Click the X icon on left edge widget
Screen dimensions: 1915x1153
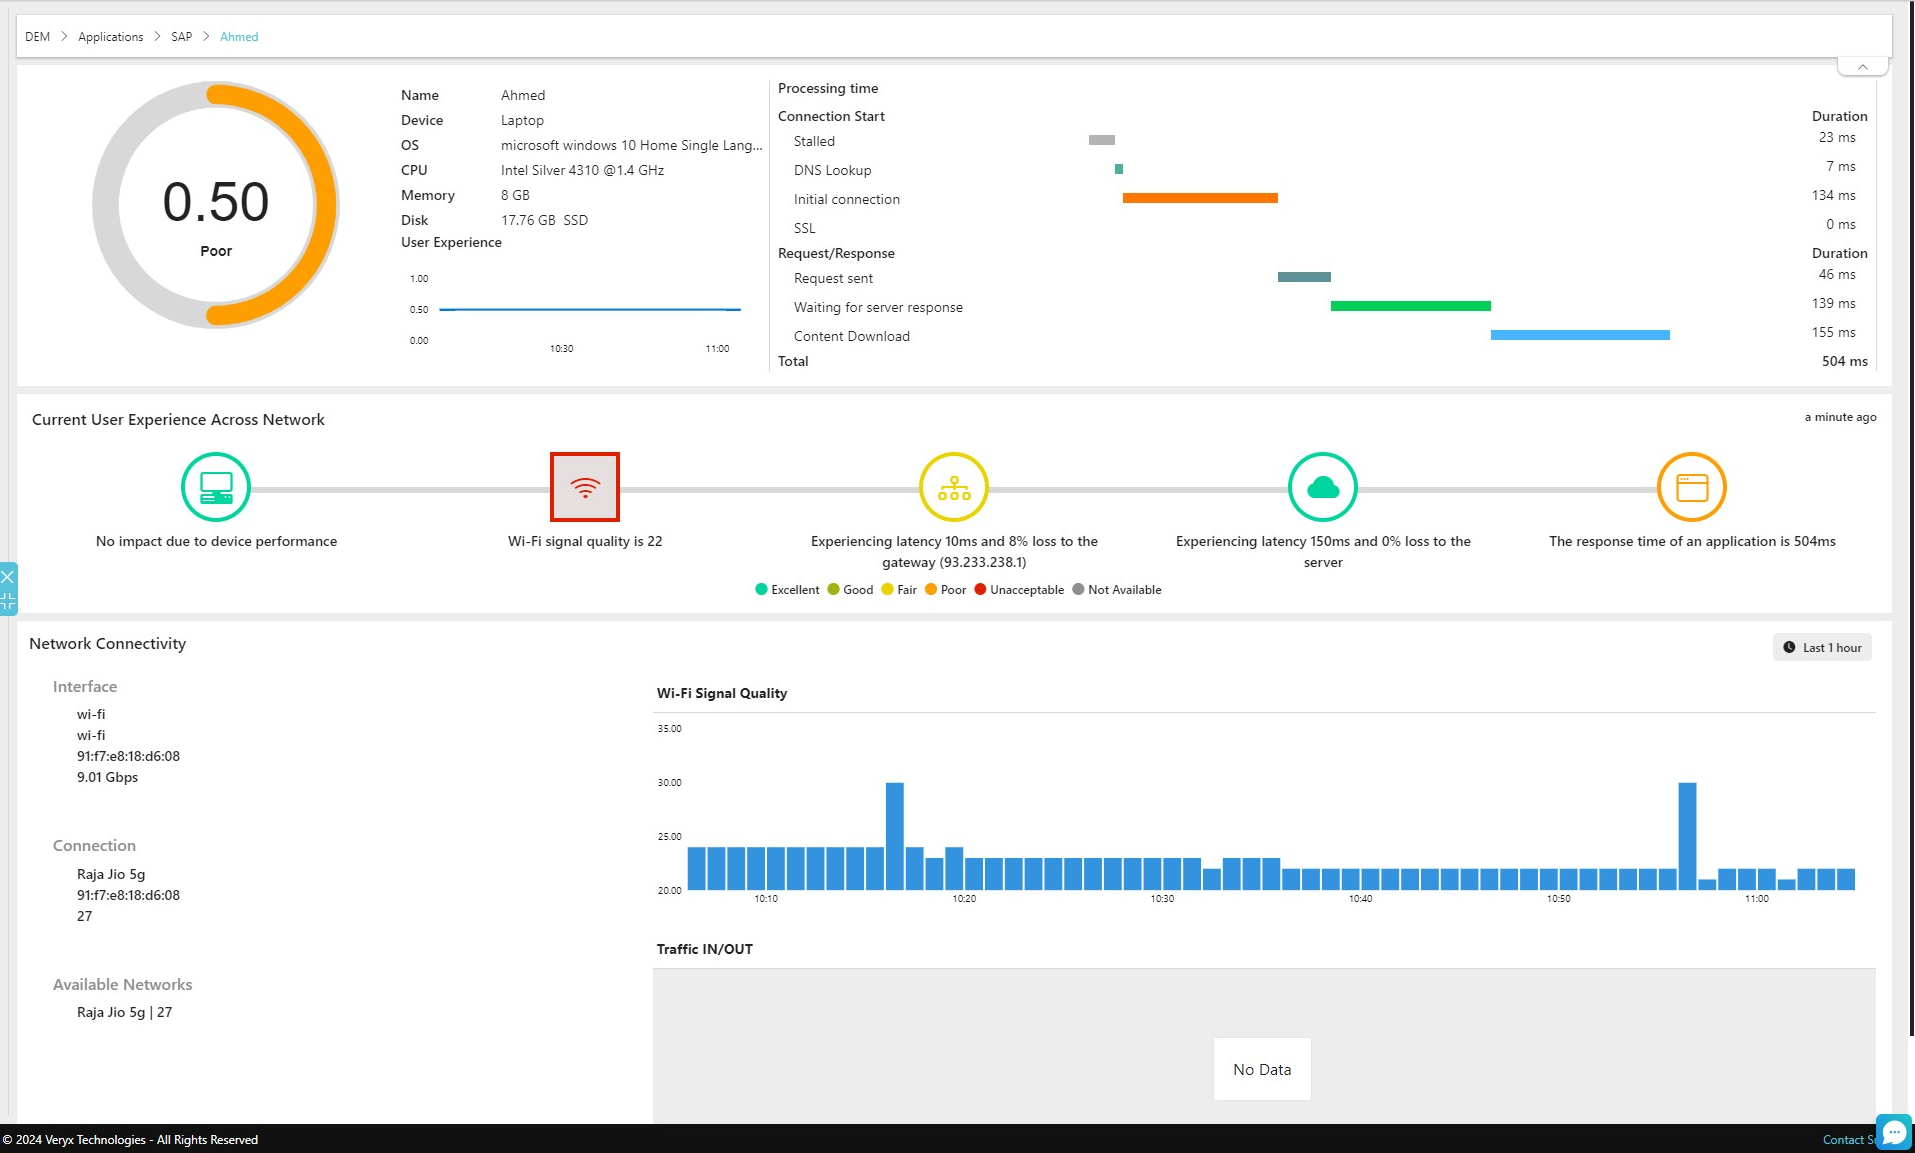(8, 577)
